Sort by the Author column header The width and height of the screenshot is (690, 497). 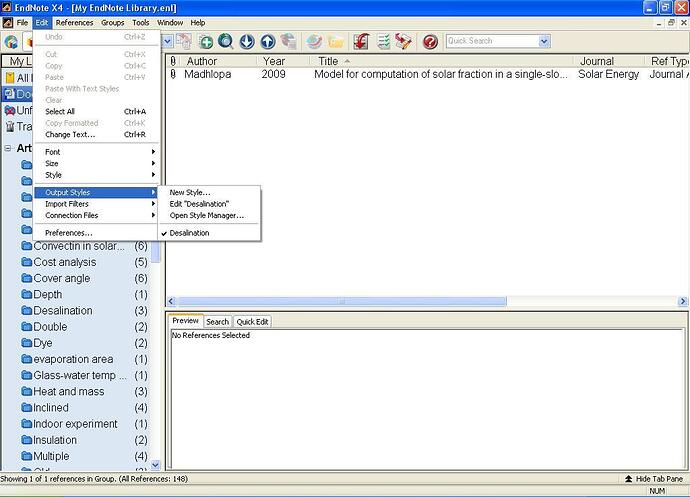coord(218,61)
